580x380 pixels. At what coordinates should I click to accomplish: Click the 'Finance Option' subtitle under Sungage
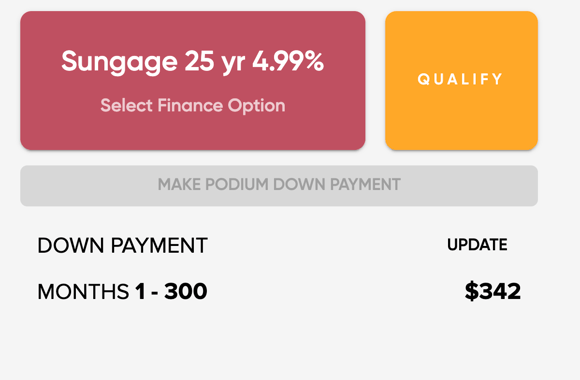(x=222, y=106)
